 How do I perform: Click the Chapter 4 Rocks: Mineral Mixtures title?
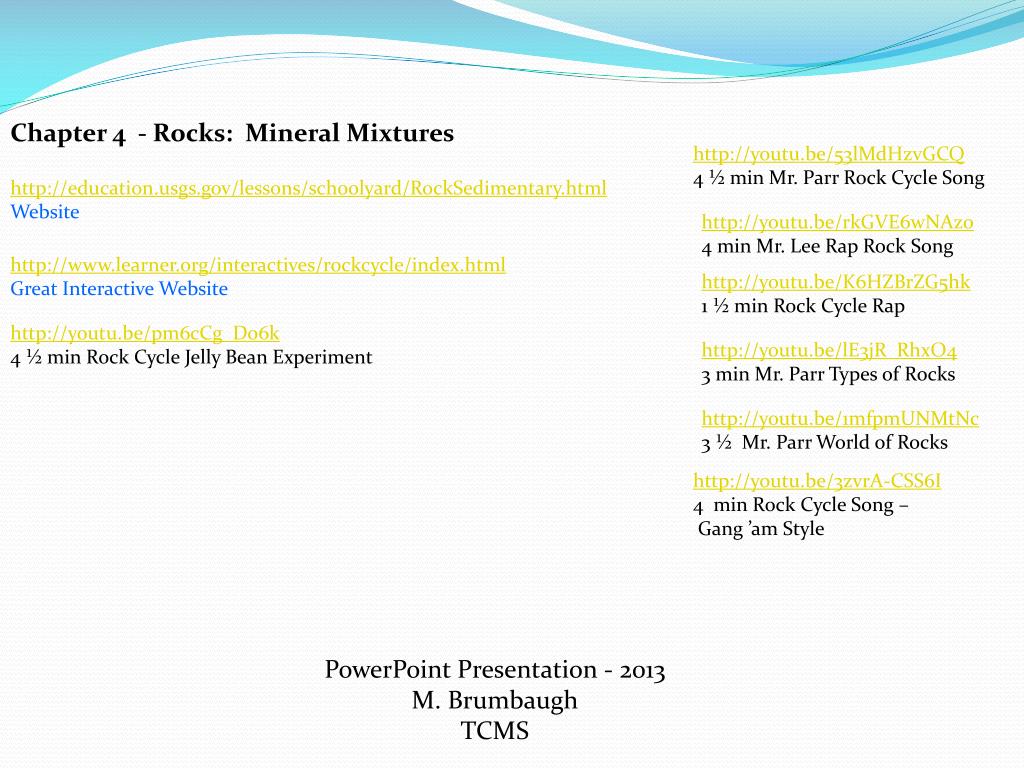(232, 133)
